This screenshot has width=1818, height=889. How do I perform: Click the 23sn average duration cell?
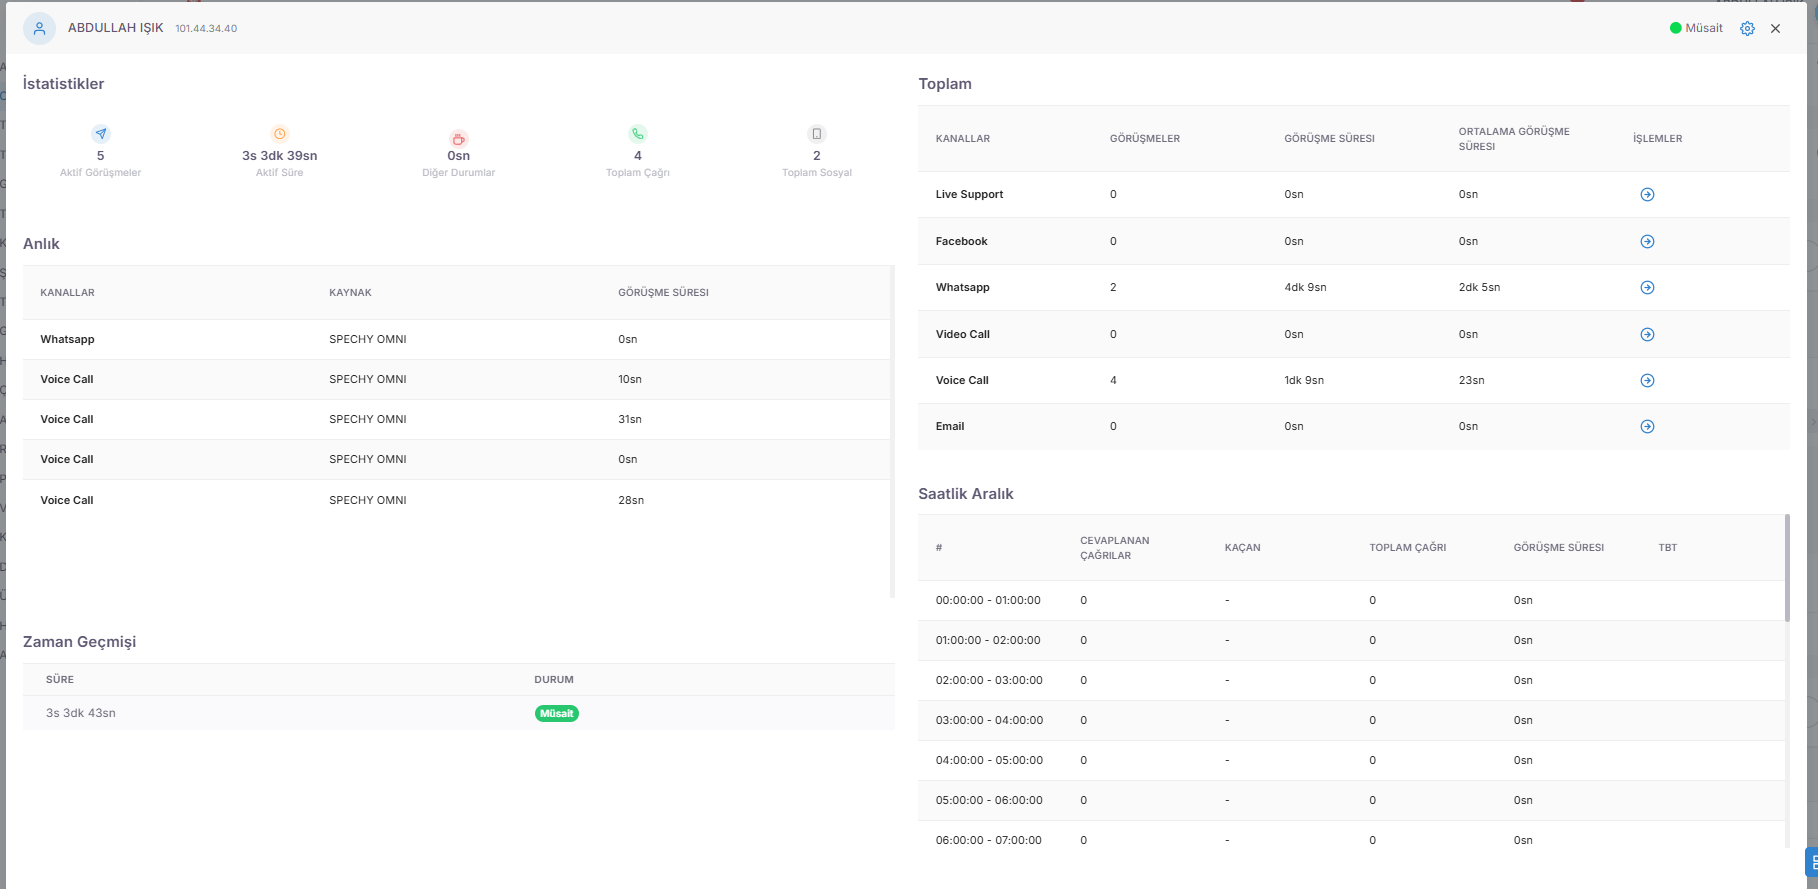tap(1471, 380)
